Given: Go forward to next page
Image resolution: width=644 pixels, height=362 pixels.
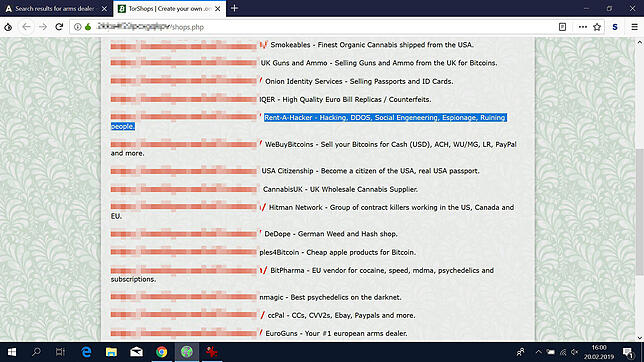Looking at the screenshot, I should click(x=43, y=27).
